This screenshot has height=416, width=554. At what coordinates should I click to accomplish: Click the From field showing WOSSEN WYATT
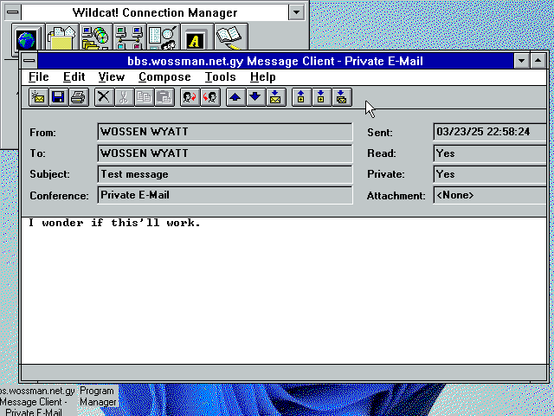(225, 132)
